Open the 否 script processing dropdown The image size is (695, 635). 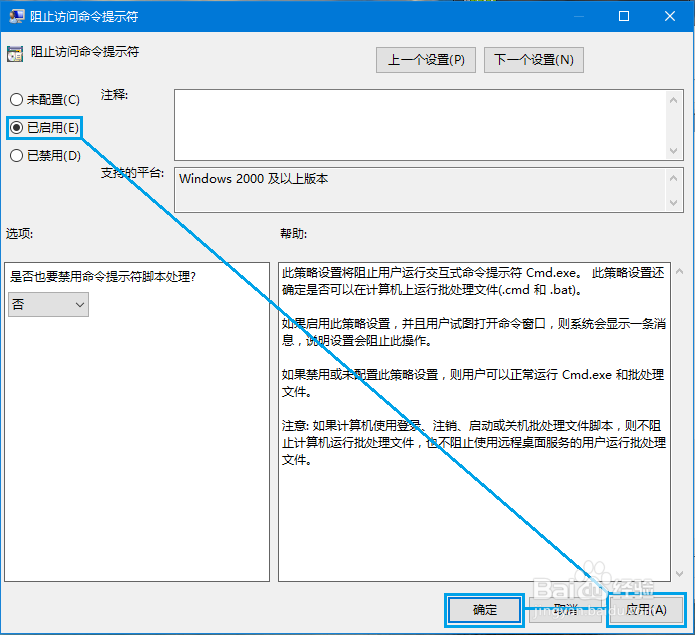(48, 304)
